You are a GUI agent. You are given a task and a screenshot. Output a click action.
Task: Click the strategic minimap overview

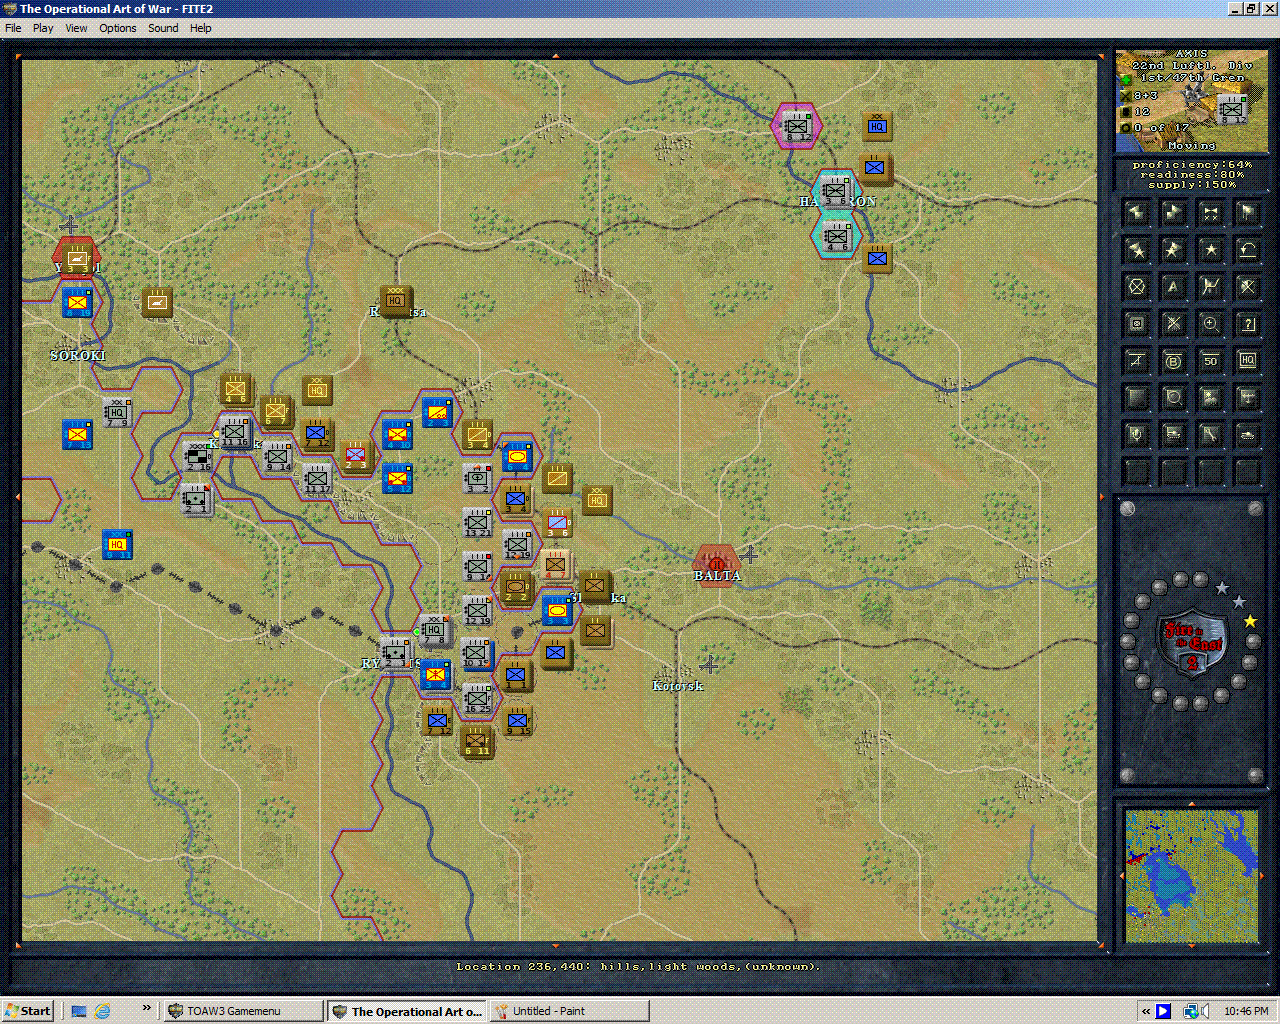coord(1191,876)
